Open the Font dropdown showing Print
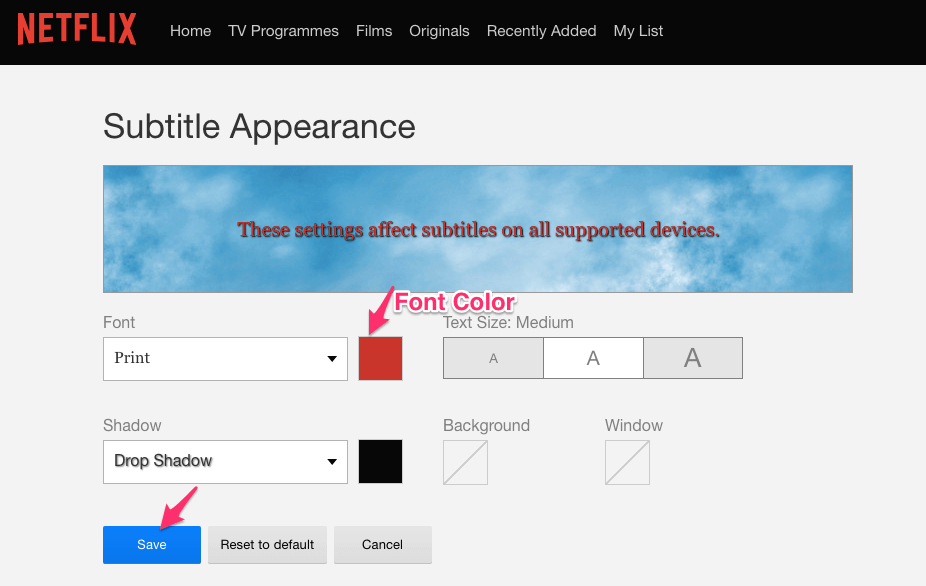 [224, 359]
